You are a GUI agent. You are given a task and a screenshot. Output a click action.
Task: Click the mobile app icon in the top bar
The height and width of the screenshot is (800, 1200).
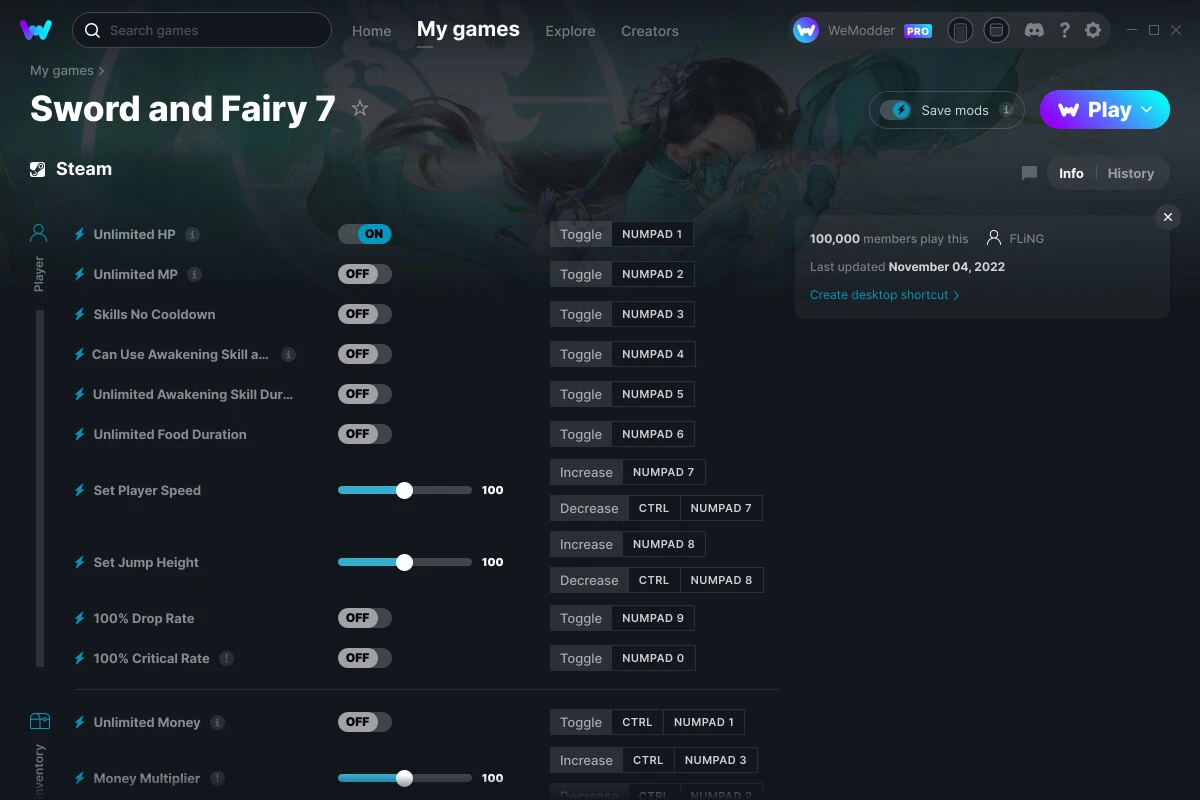(960, 30)
